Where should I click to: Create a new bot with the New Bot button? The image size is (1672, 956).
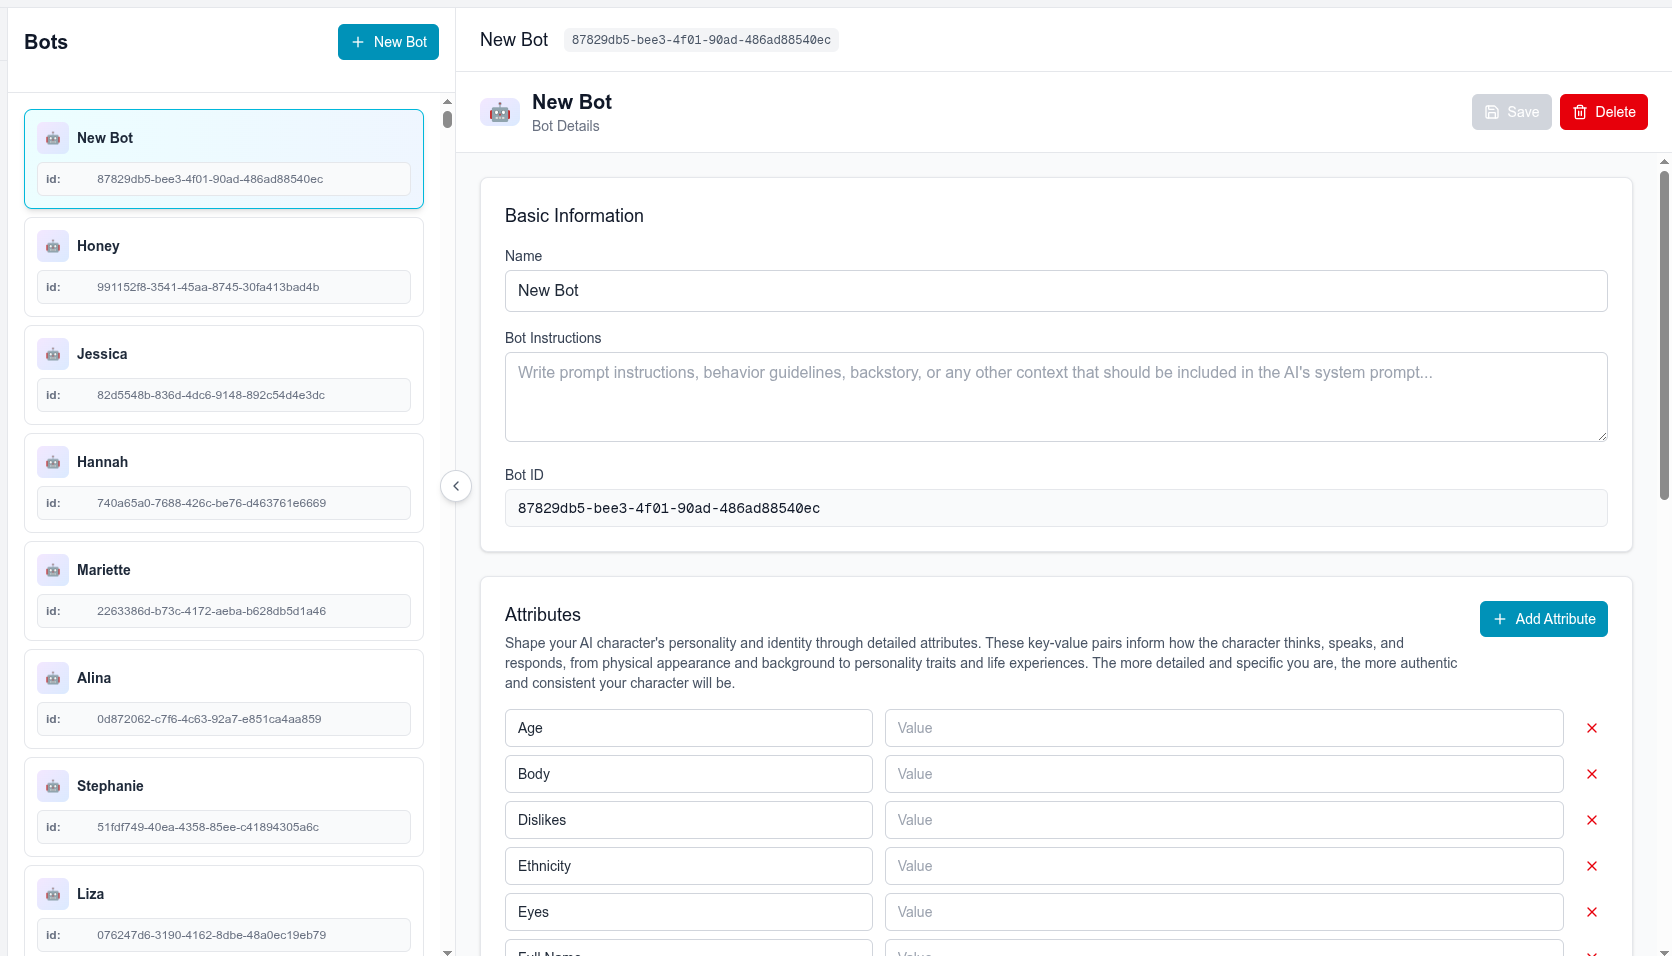[388, 42]
